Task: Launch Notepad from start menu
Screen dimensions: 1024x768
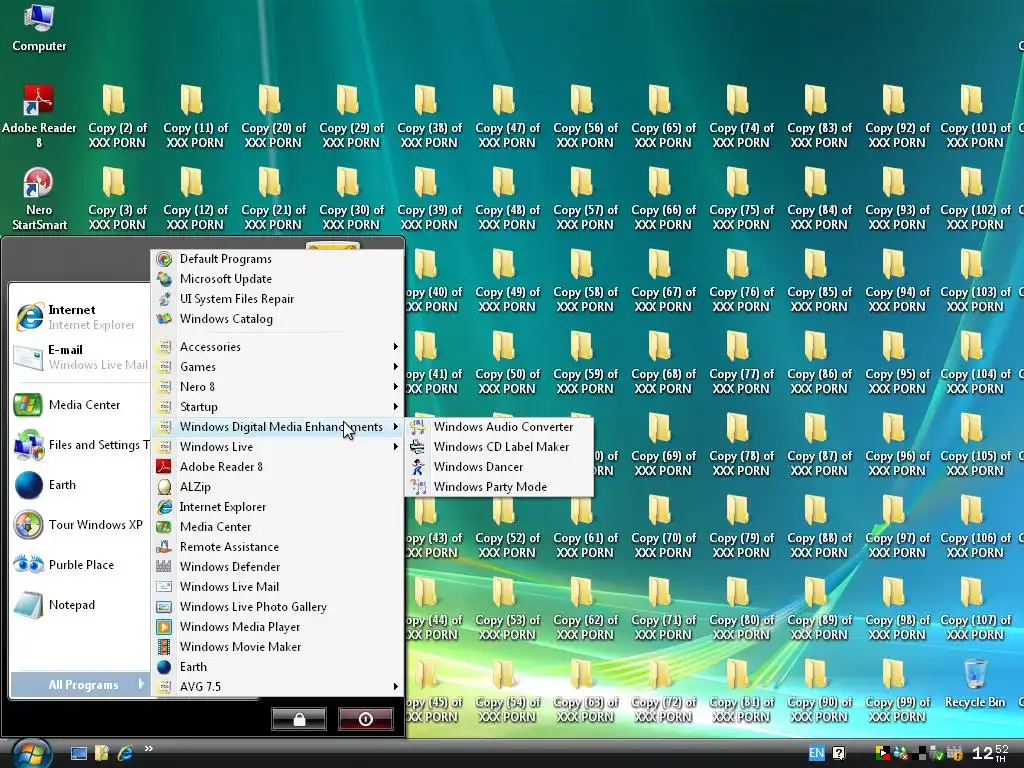Action: 80,605
